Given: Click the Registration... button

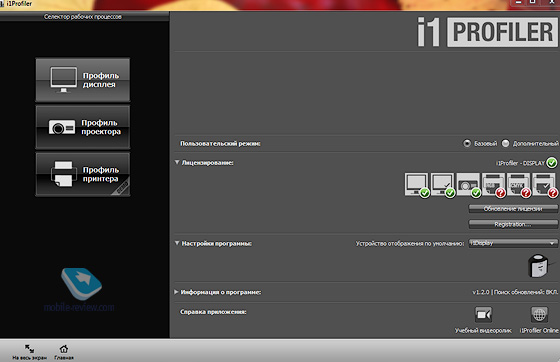Looking at the screenshot, I should point(513,224).
